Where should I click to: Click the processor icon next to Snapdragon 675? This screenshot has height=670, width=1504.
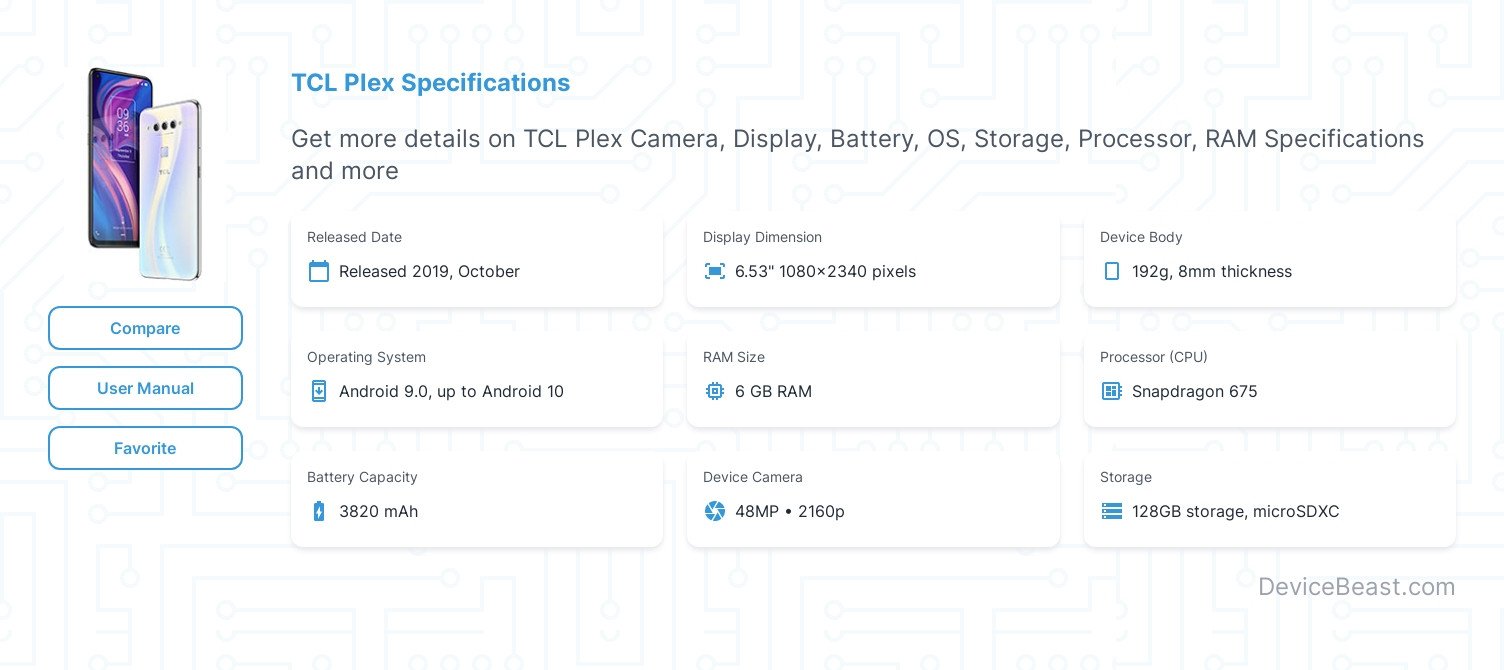(x=1112, y=391)
